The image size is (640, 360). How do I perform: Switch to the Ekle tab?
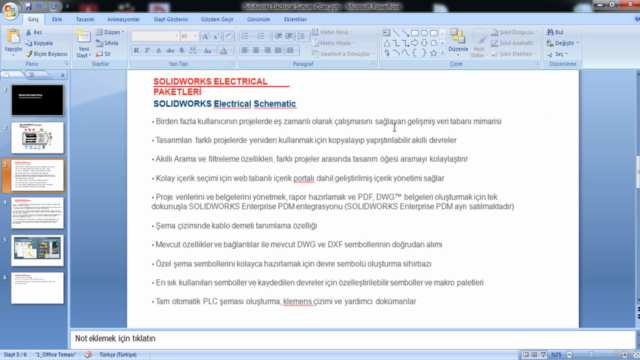(57, 19)
